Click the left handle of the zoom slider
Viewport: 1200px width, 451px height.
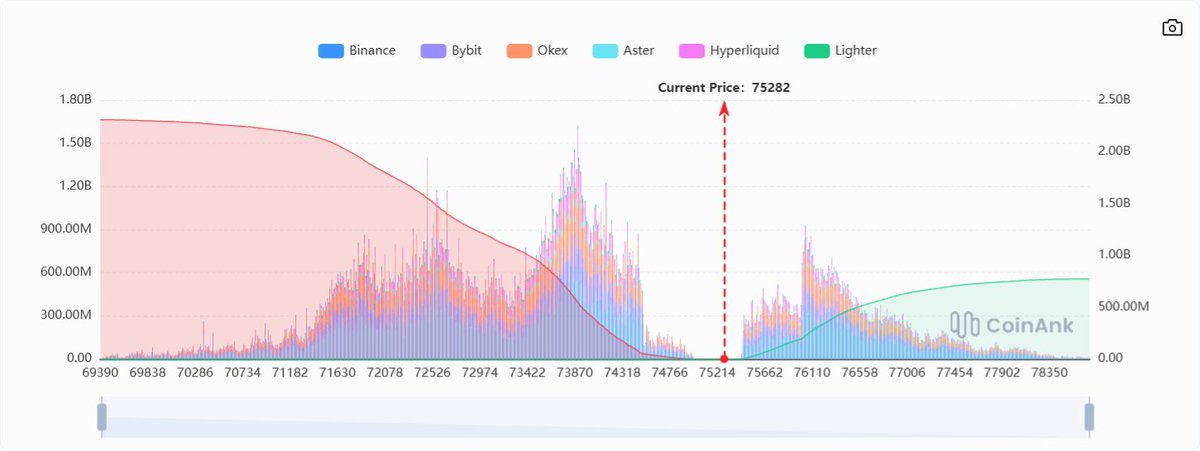102,417
